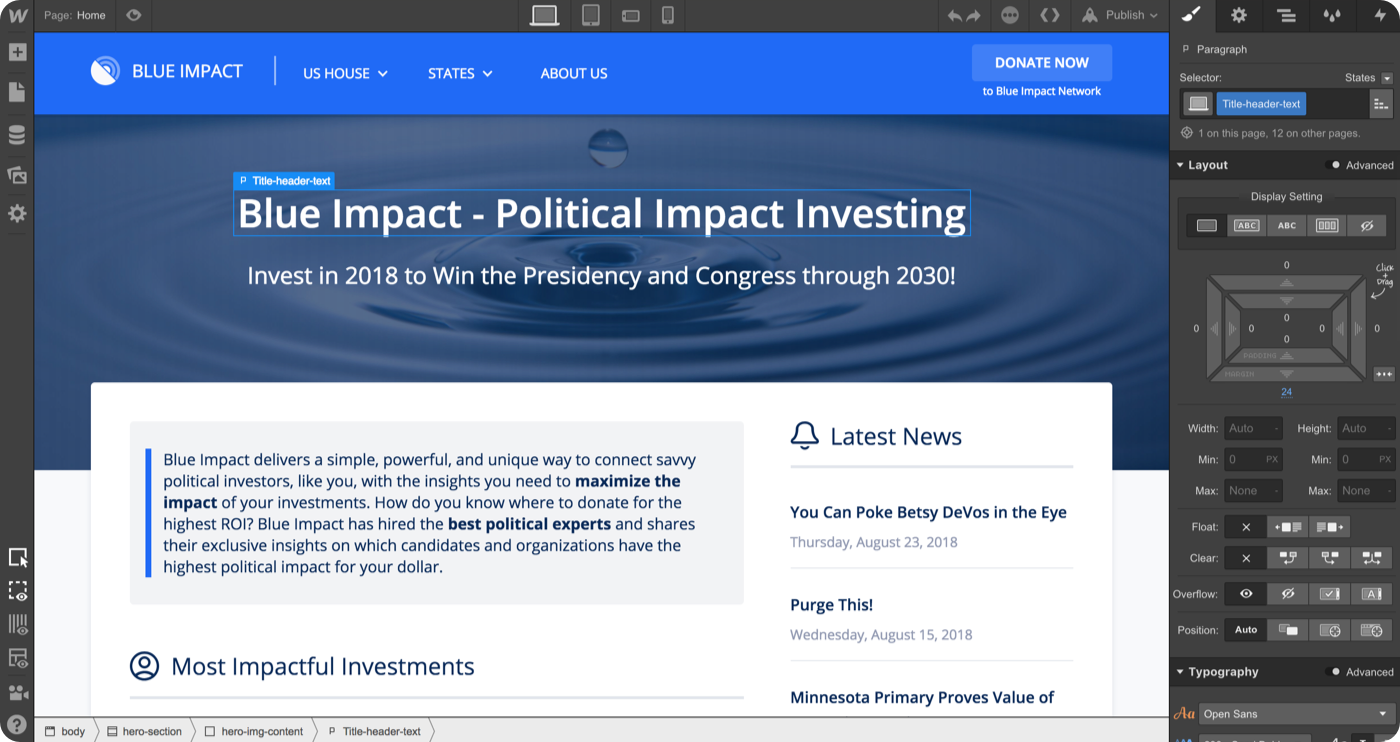
Task: Switch to the Style Manager tab
Action: [x=1332, y=15]
